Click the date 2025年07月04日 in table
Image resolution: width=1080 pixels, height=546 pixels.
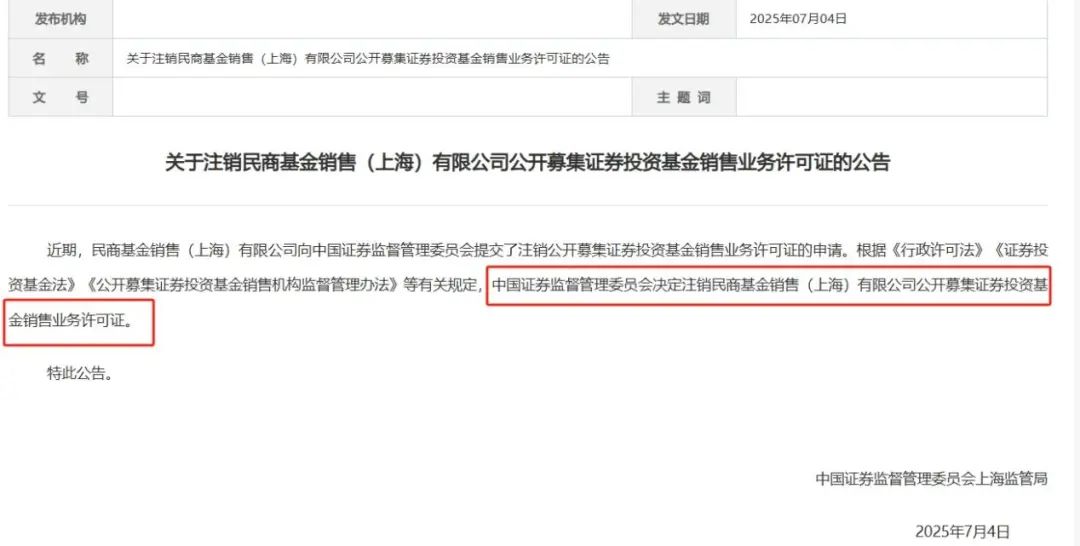(798, 19)
